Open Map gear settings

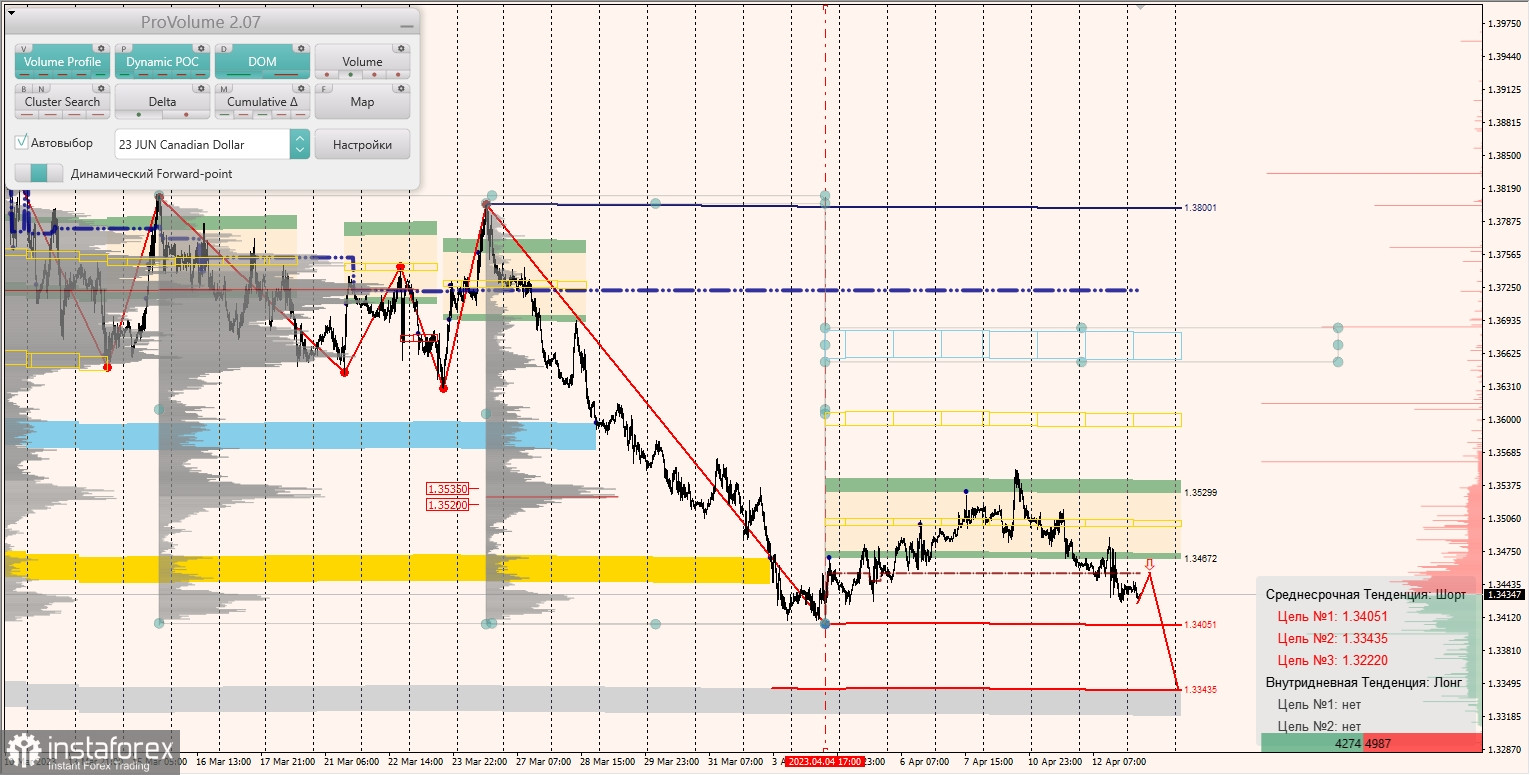[401, 88]
